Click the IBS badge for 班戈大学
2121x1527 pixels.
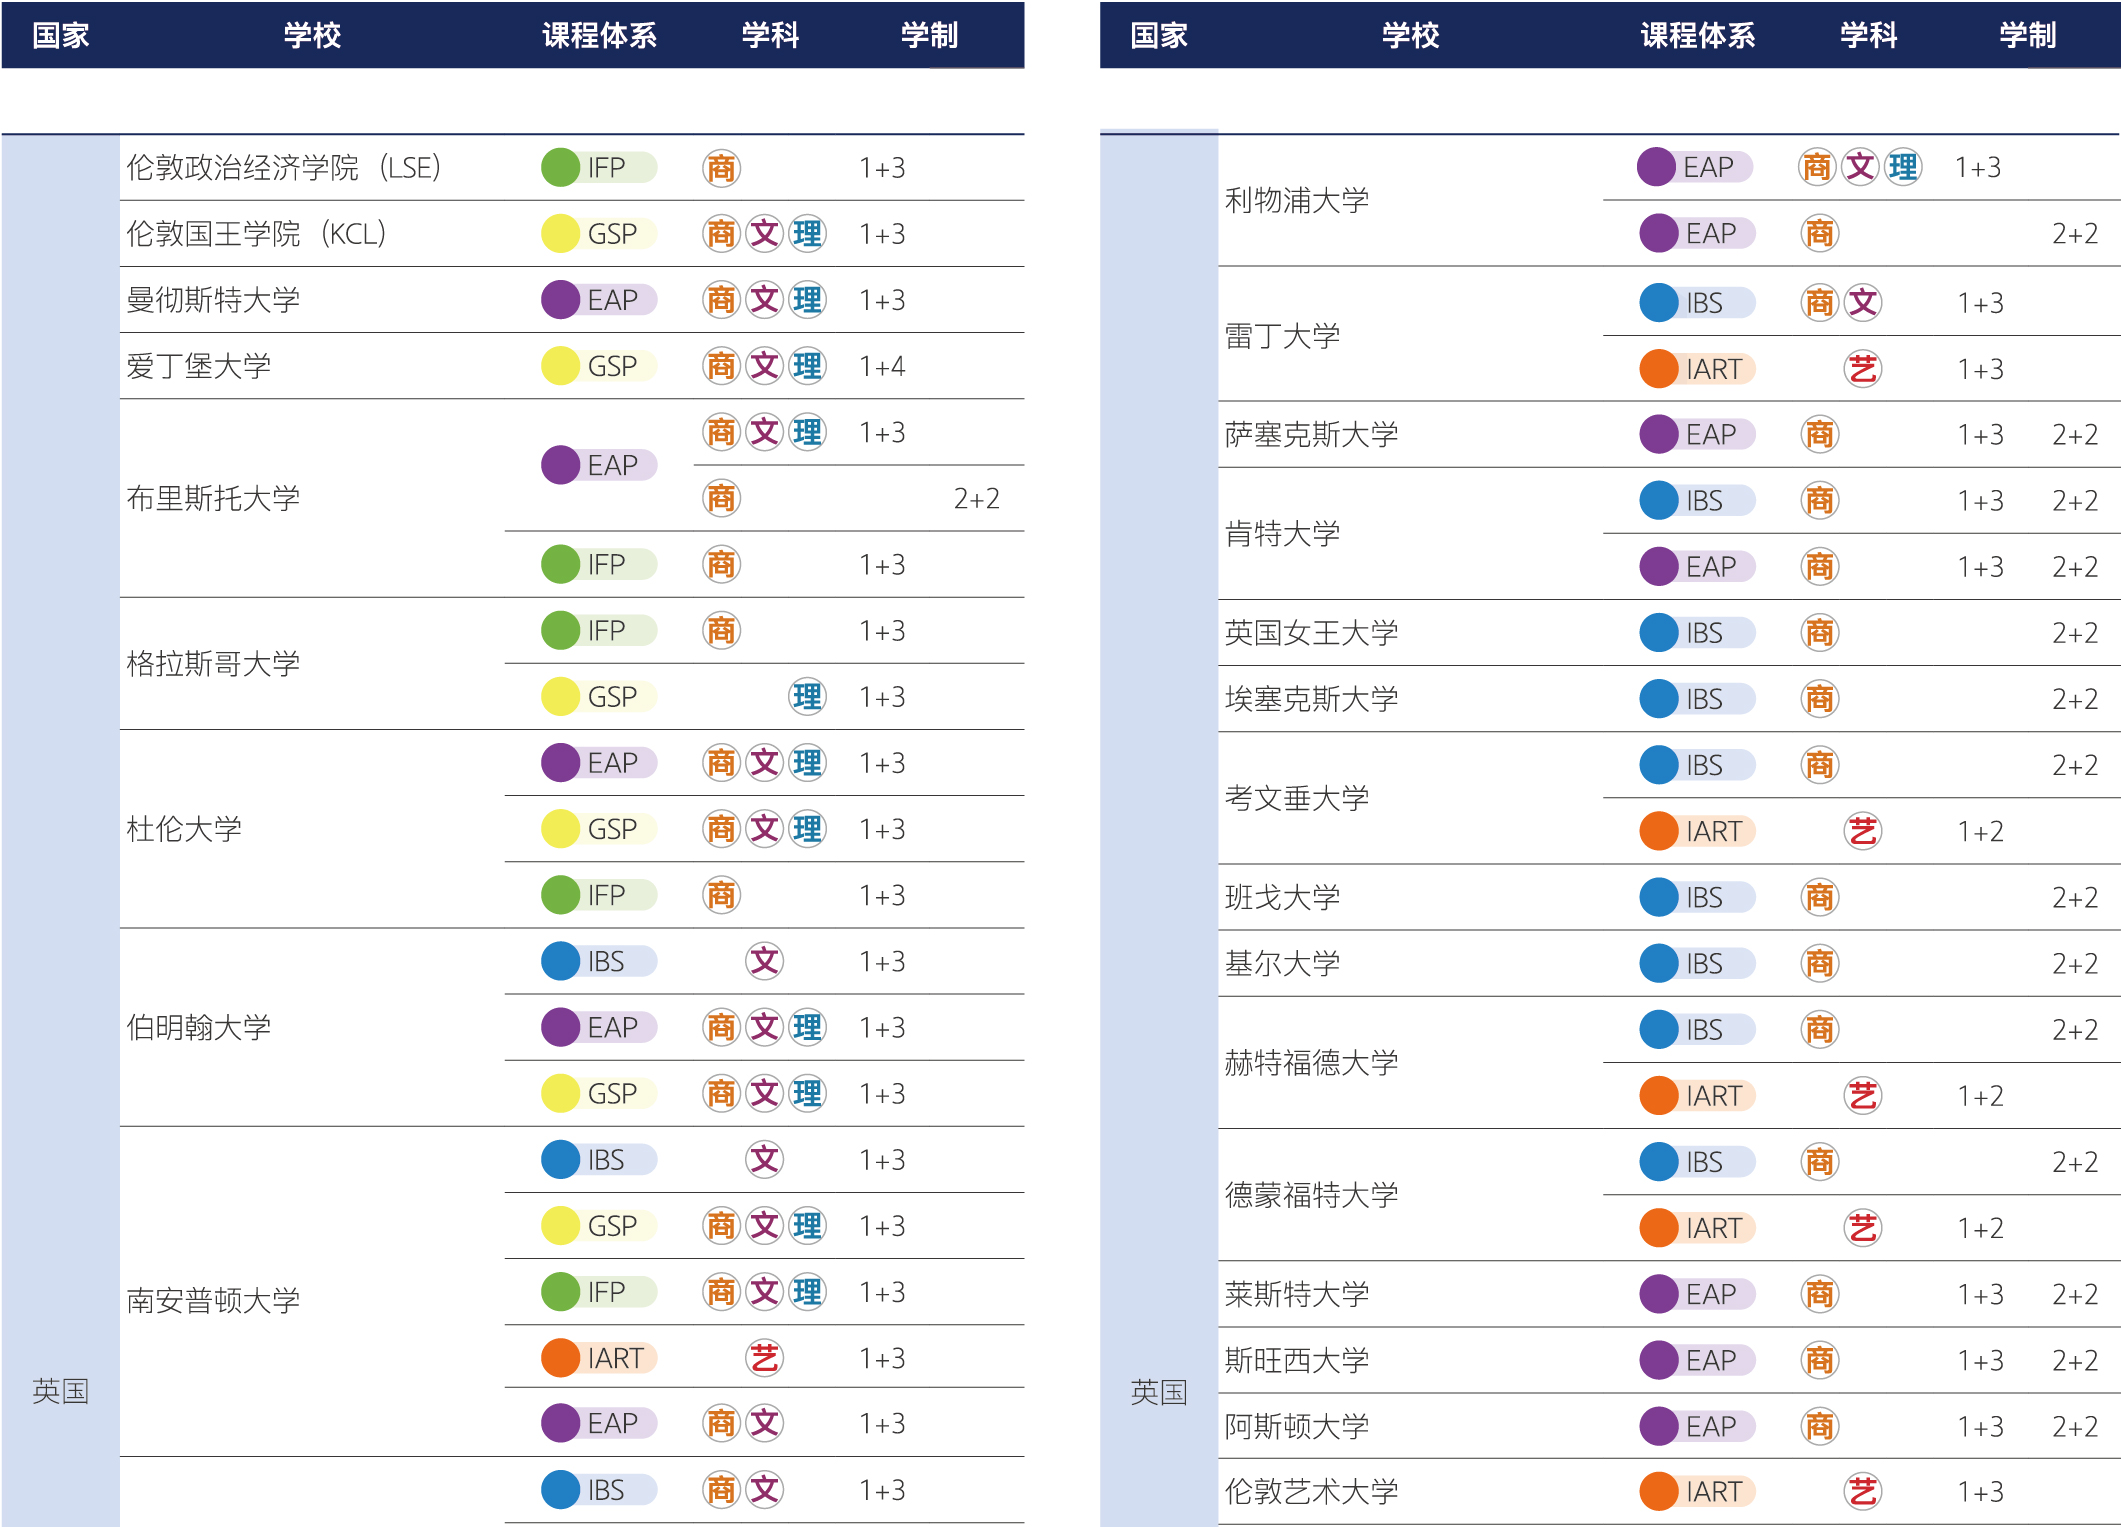(x=1697, y=896)
